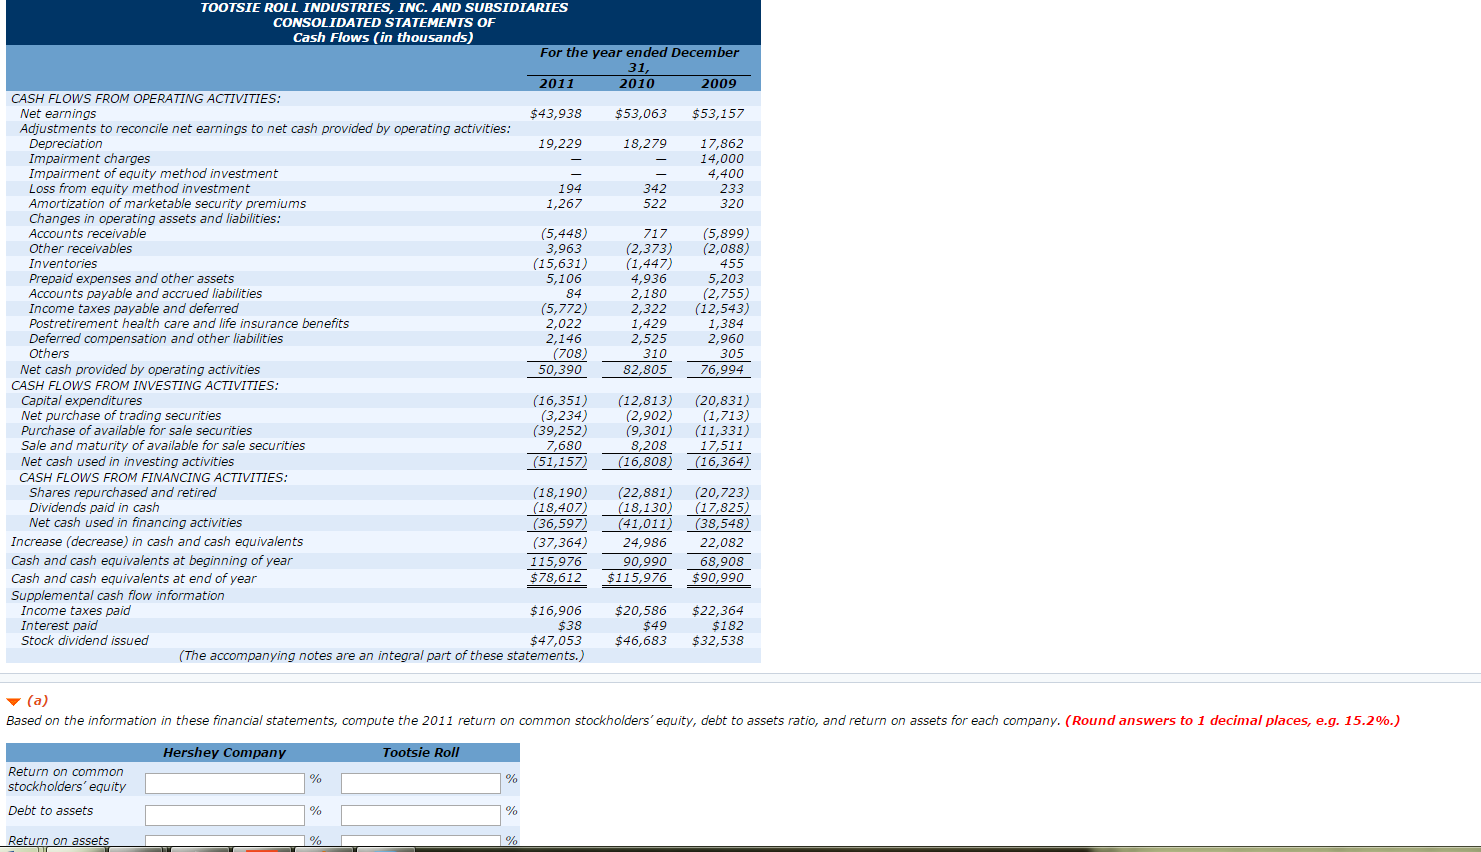Select the 'Depreciation' row label
Image resolution: width=1481 pixels, height=852 pixels.
65,143
